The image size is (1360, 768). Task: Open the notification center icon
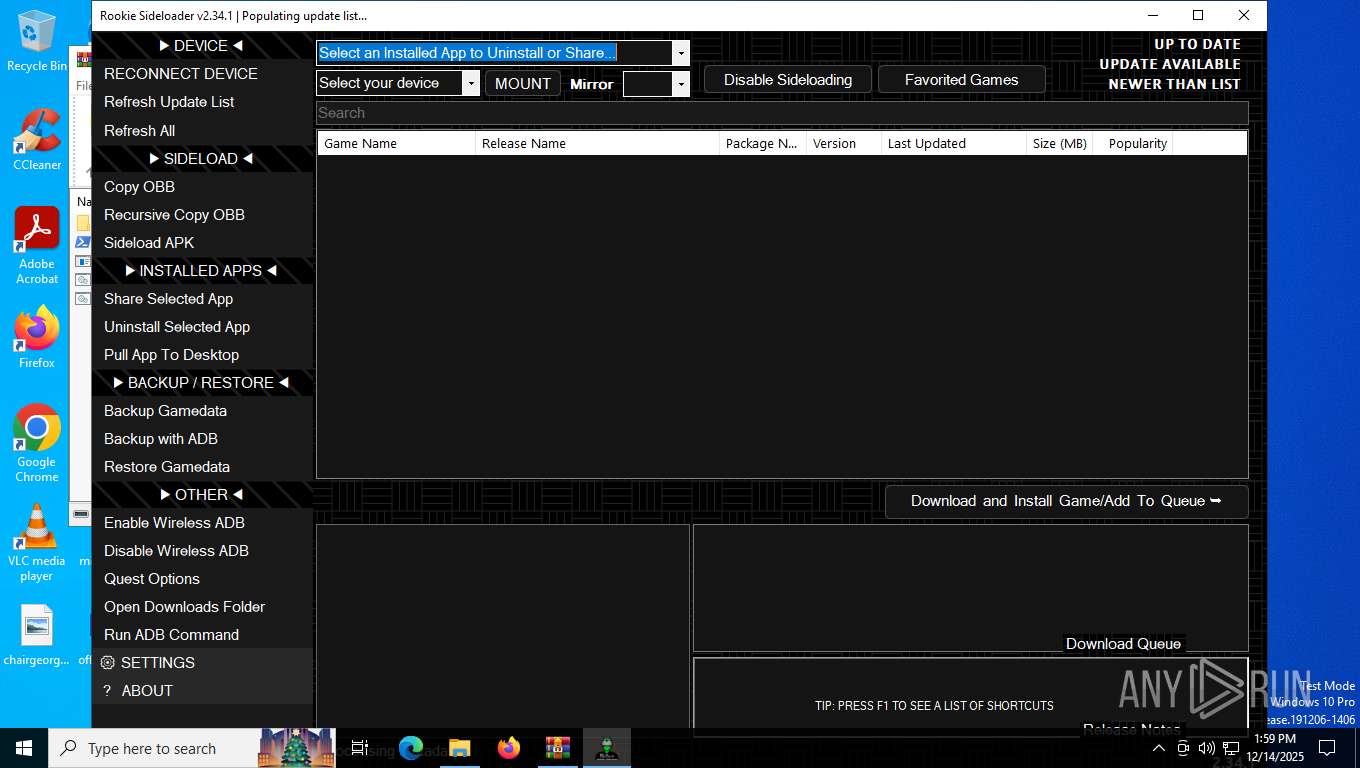[x=1327, y=748]
